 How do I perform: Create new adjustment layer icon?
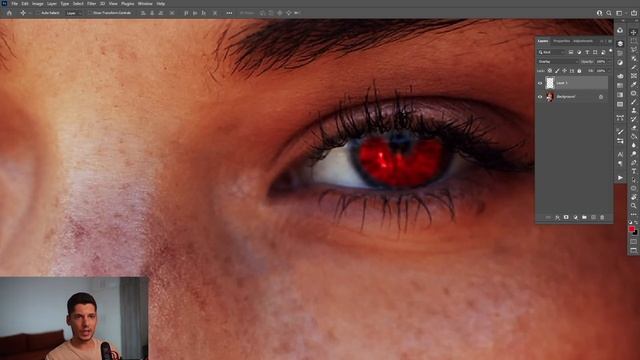tap(576, 218)
